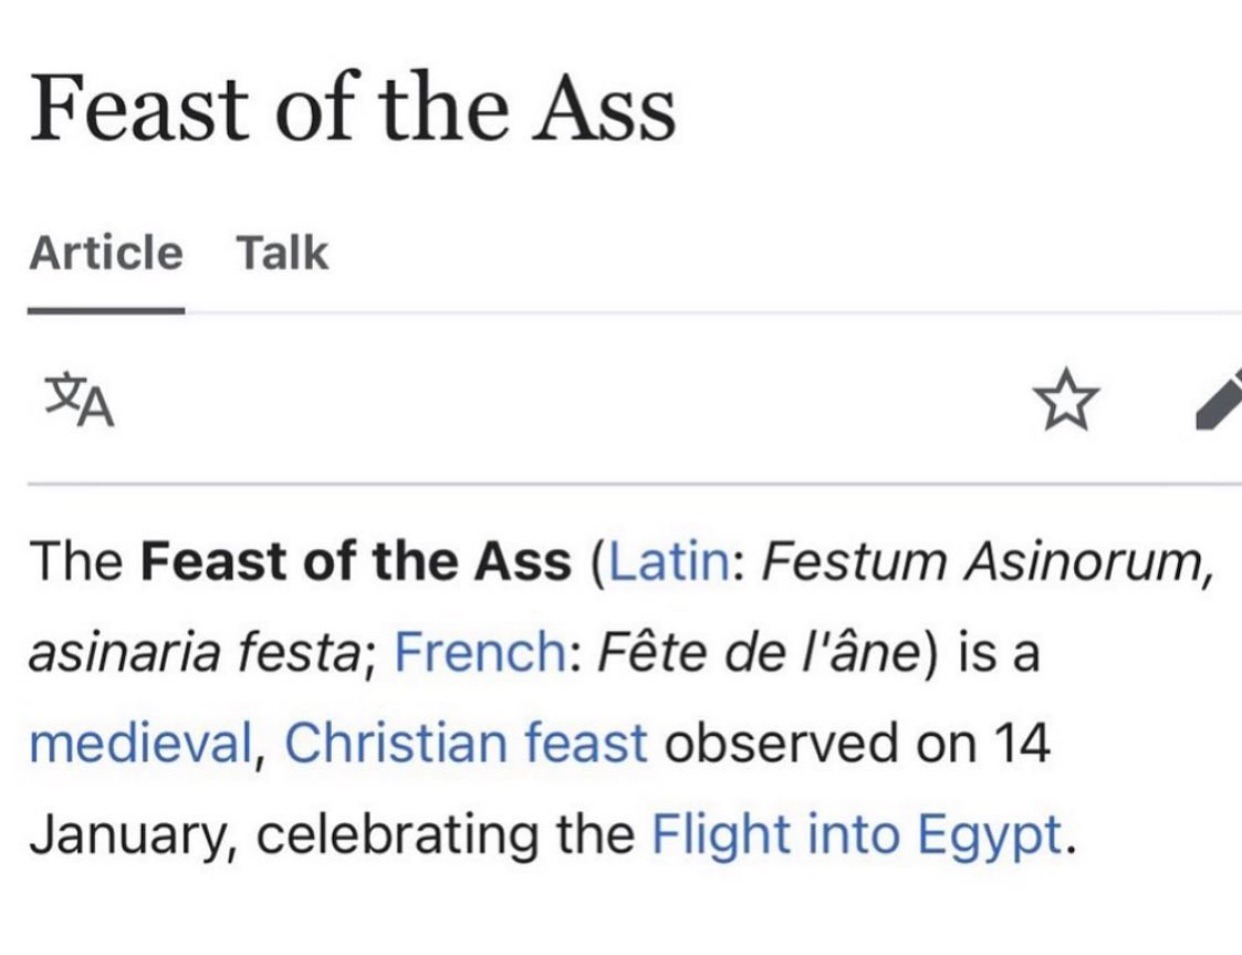The height and width of the screenshot is (955, 1242).
Task: Open the Flight into Egypt link
Action: tap(856, 835)
